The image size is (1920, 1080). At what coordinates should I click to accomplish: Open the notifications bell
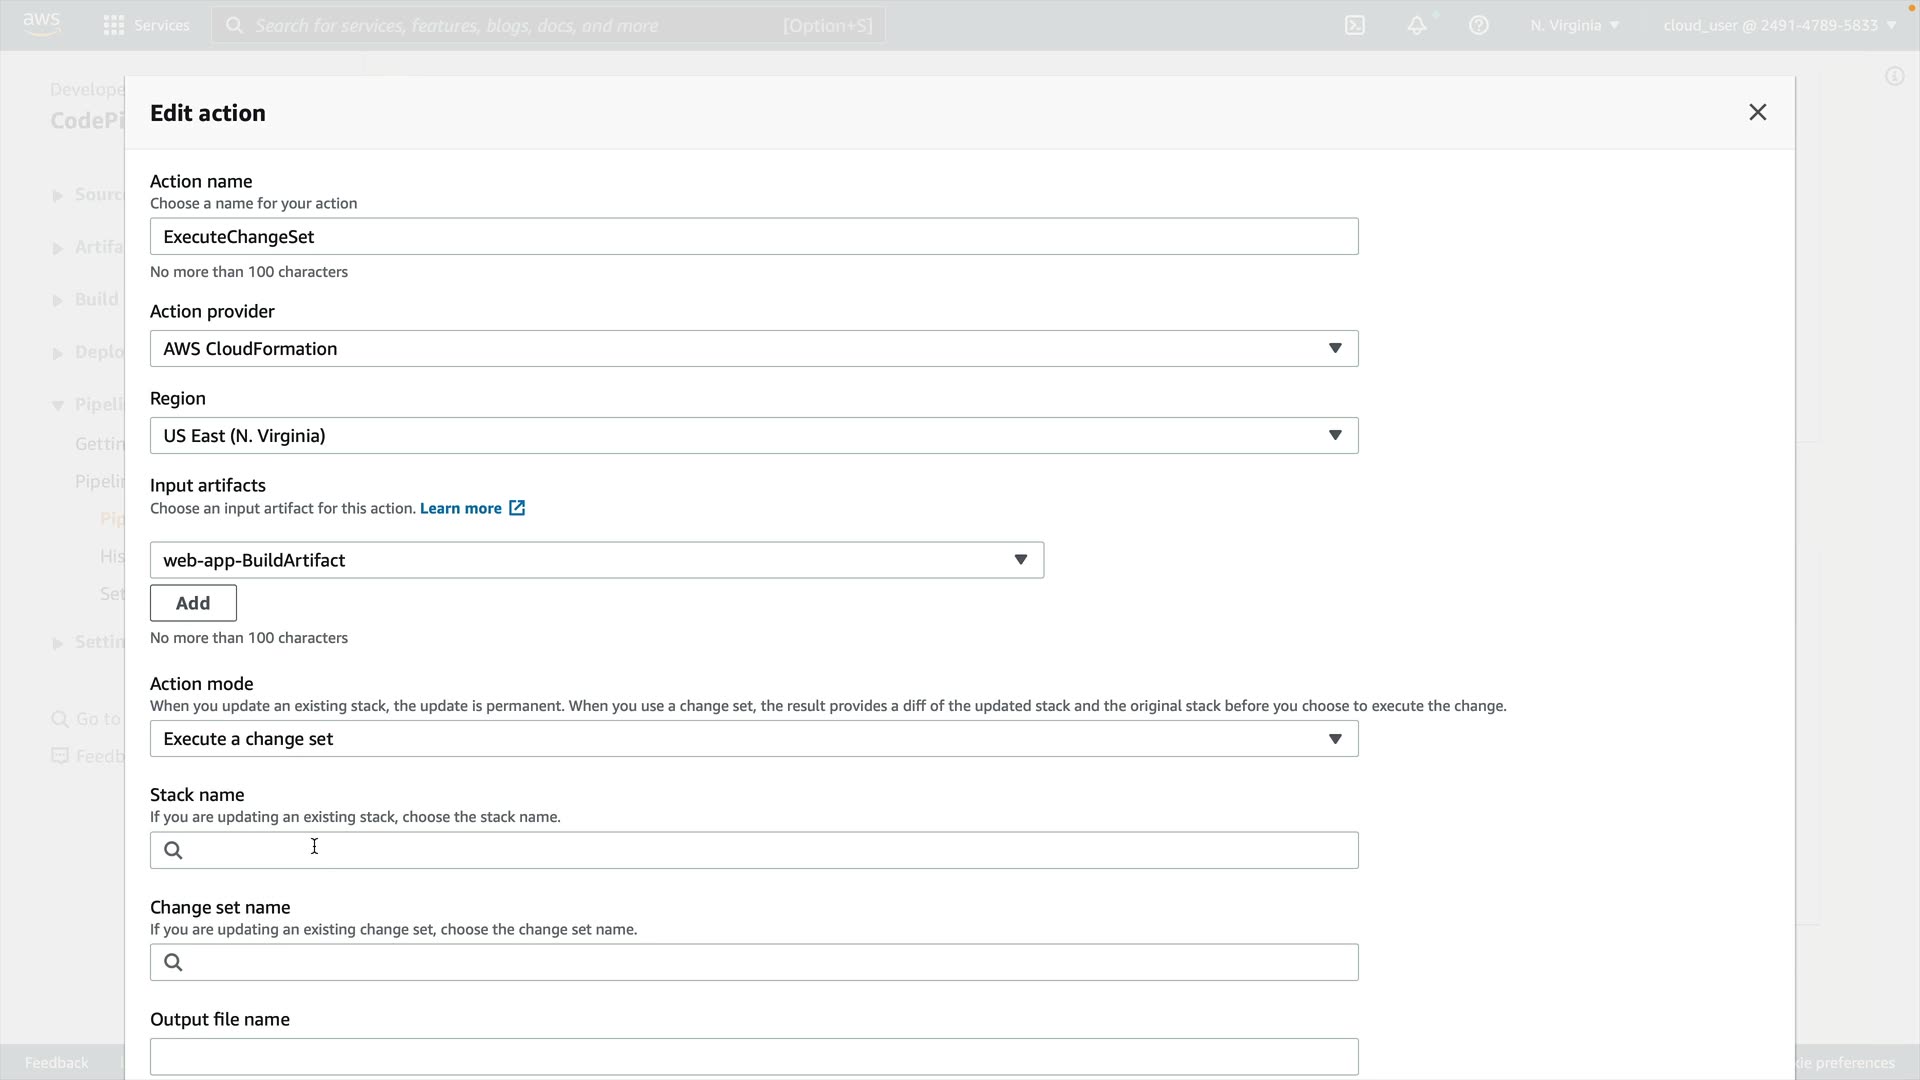pyautogui.click(x=1417, y=25)
